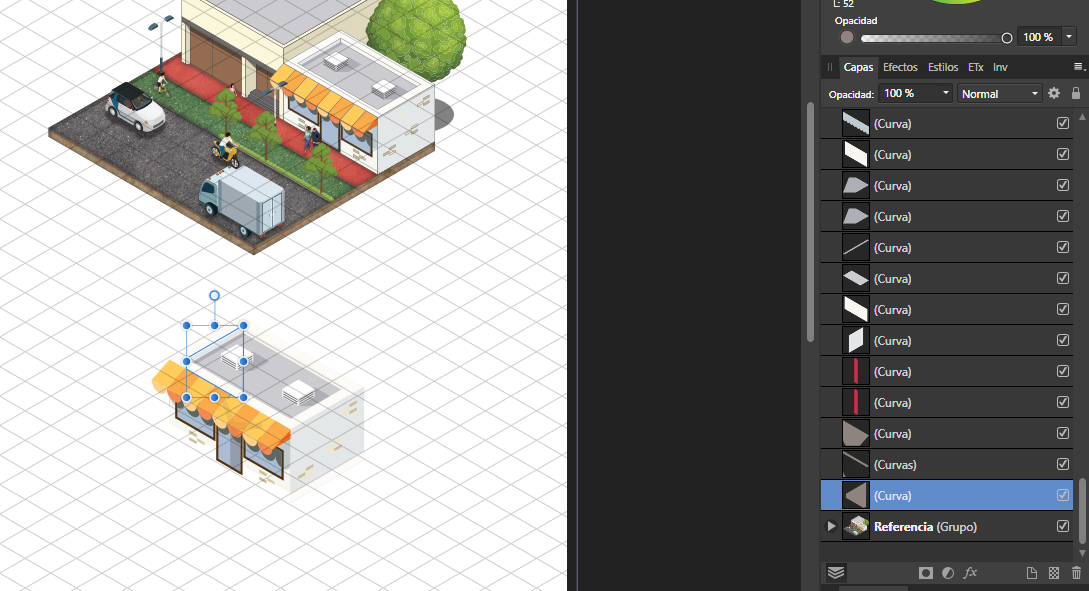
Task: Delete the layer using the trash icon
Action: 1076,573
